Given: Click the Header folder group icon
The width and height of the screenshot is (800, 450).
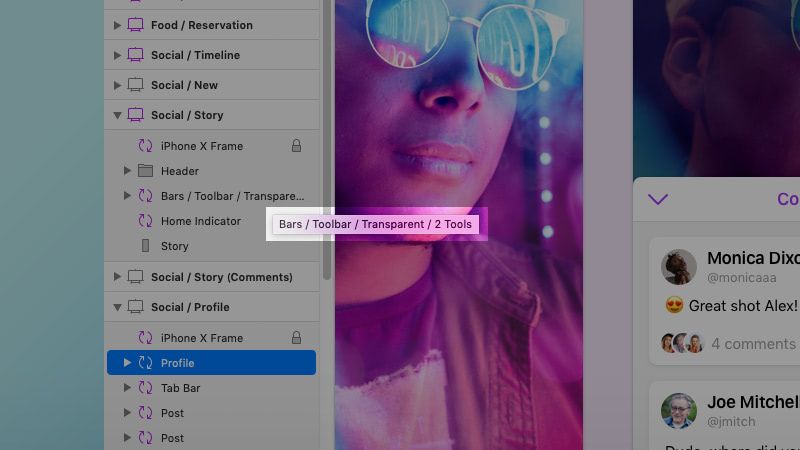Looking at the screenshot, I should point(145,171).
